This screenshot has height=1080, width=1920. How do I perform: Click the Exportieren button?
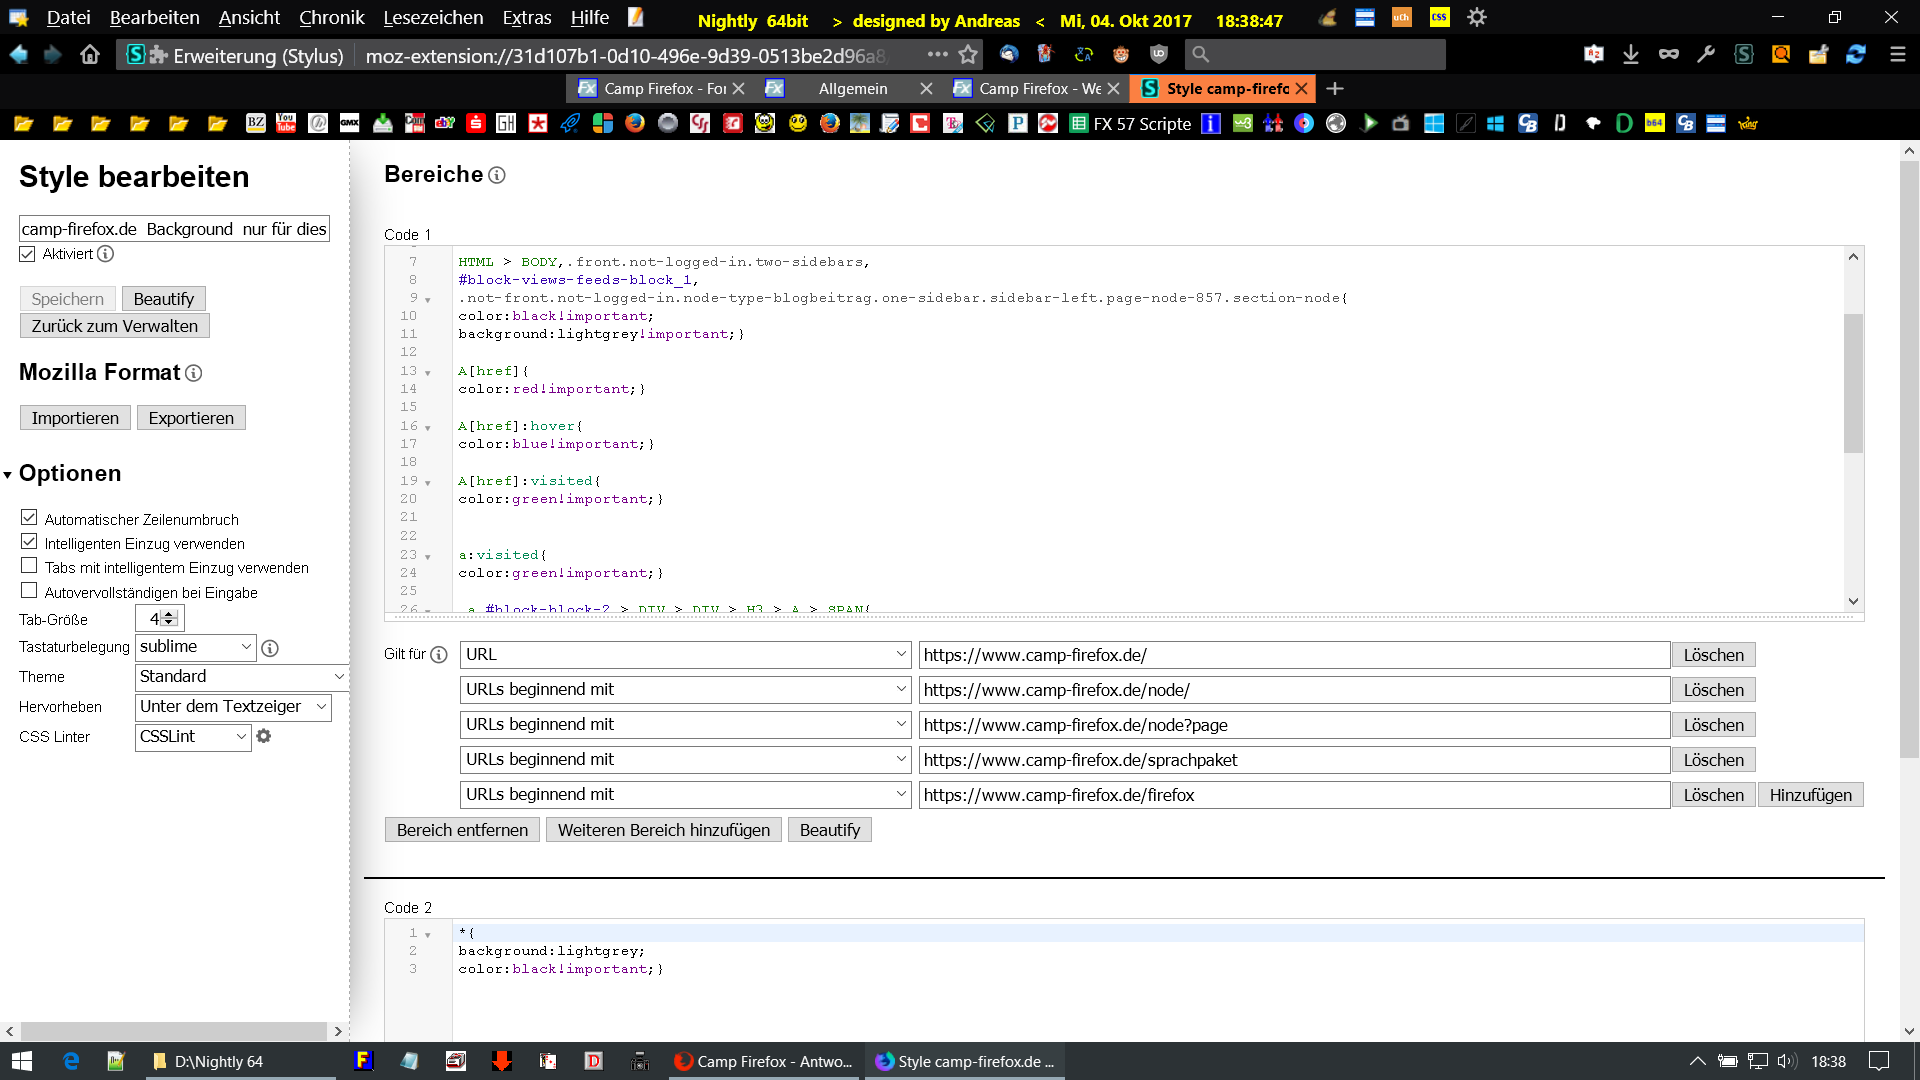tap(191, 418)
